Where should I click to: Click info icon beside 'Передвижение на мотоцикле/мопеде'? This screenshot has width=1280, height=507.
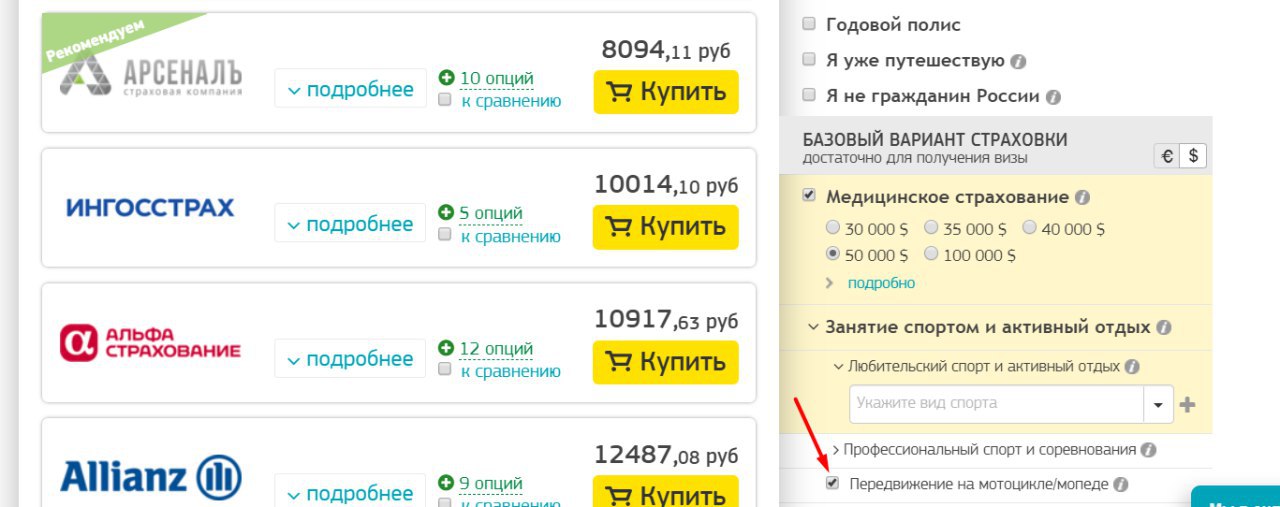(x=1120, y=485)
